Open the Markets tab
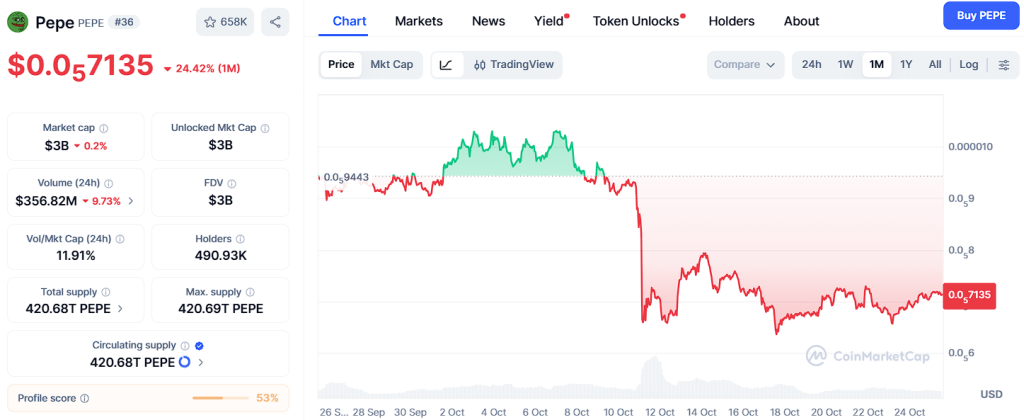 tap(419, 21)
